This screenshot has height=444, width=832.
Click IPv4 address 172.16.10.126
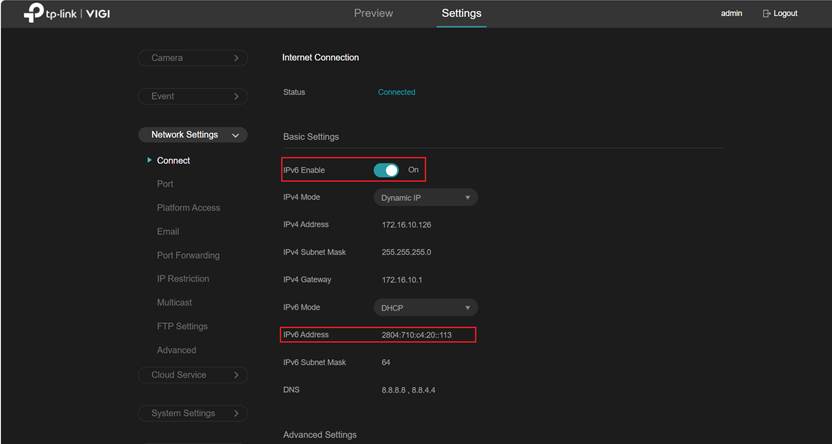406,225
